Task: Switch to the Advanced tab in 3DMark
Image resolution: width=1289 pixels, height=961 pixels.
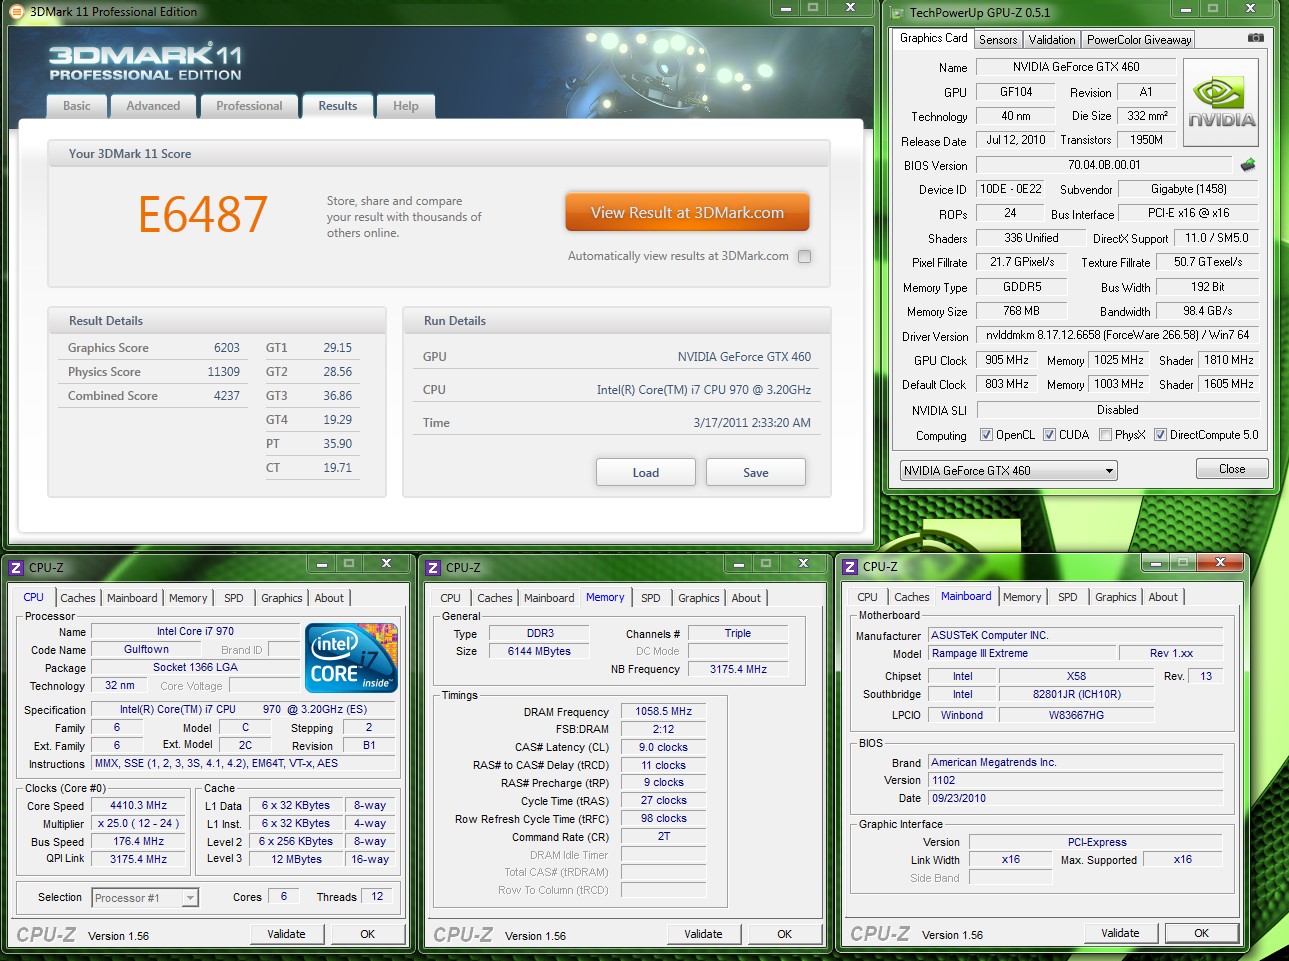Action: pyautogui.click(x=153, y=106)
